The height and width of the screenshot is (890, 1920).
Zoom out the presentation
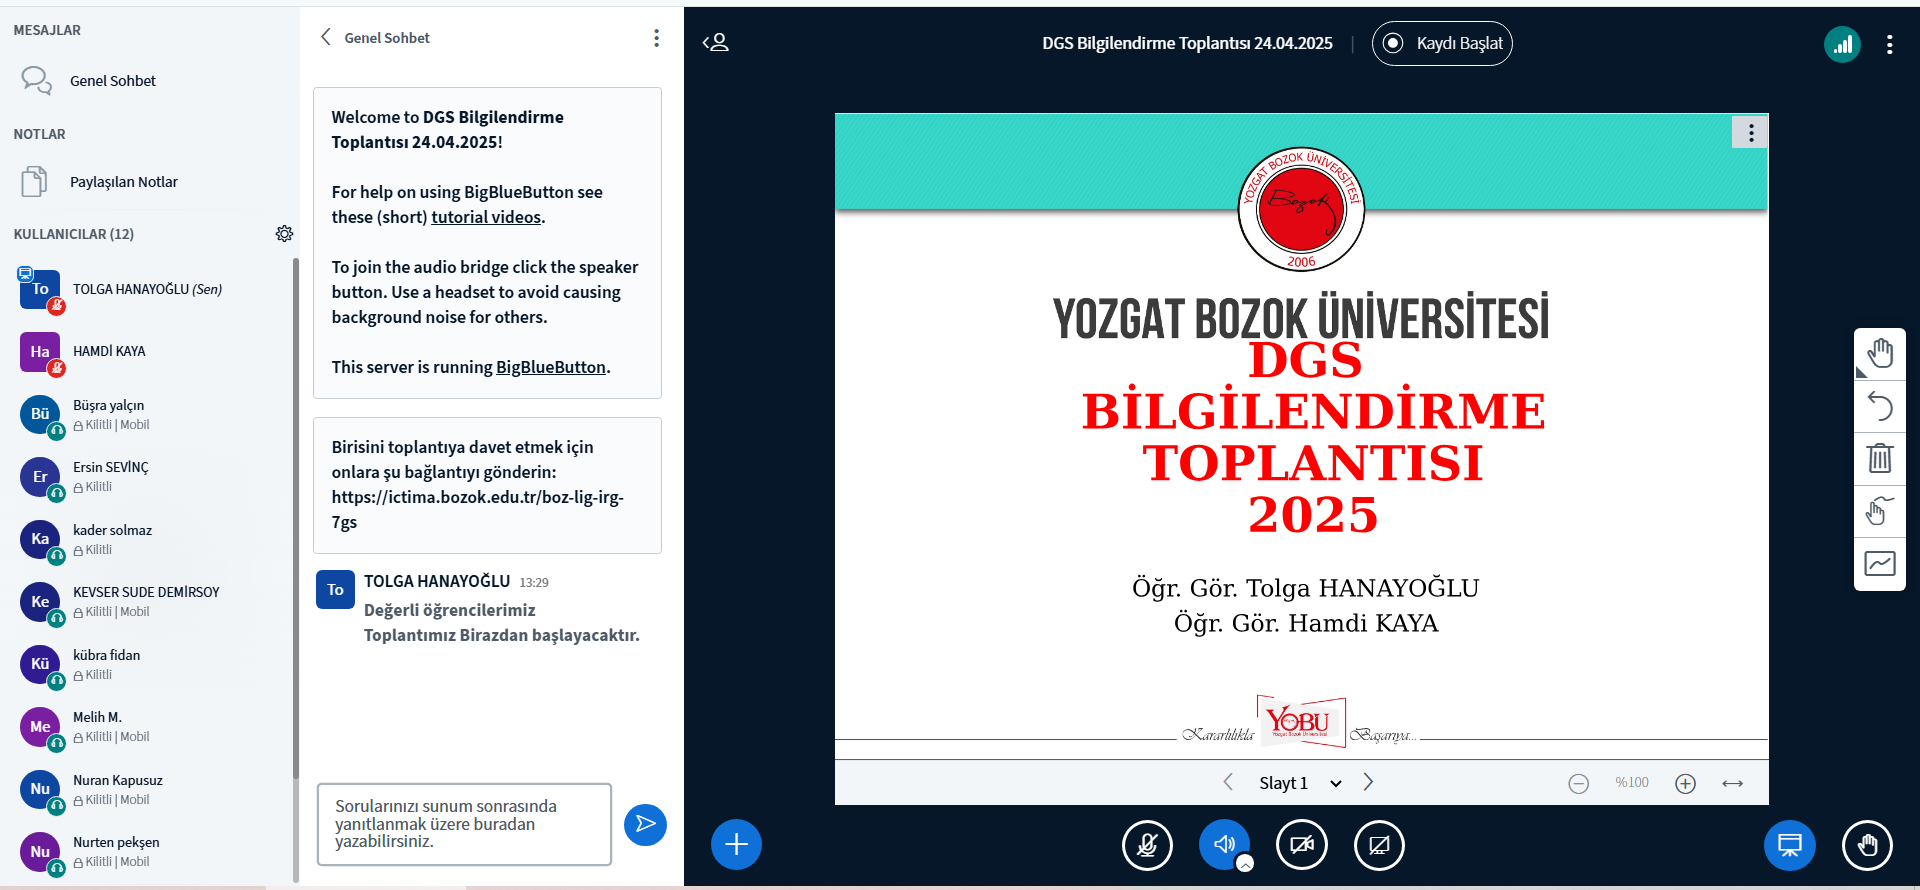click(1578, 783)
